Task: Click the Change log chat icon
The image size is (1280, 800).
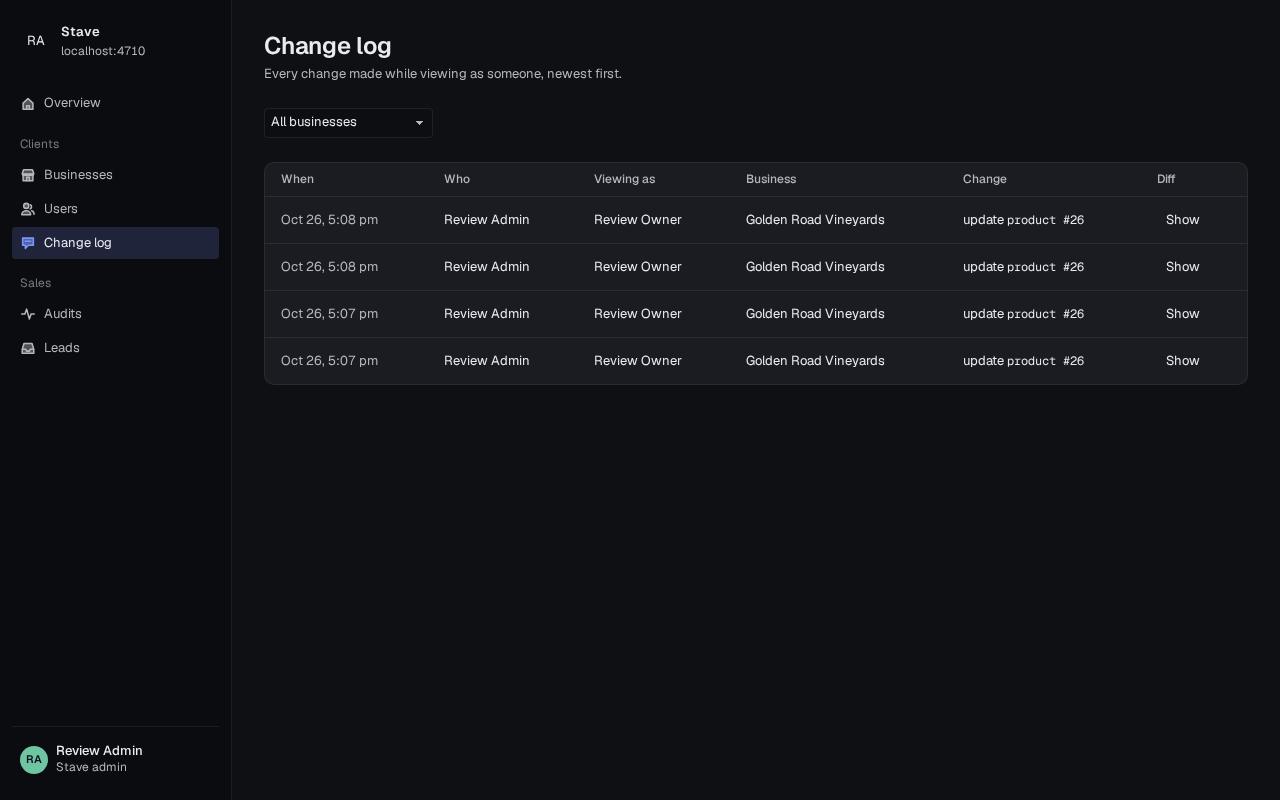Action: pos(28,243)
